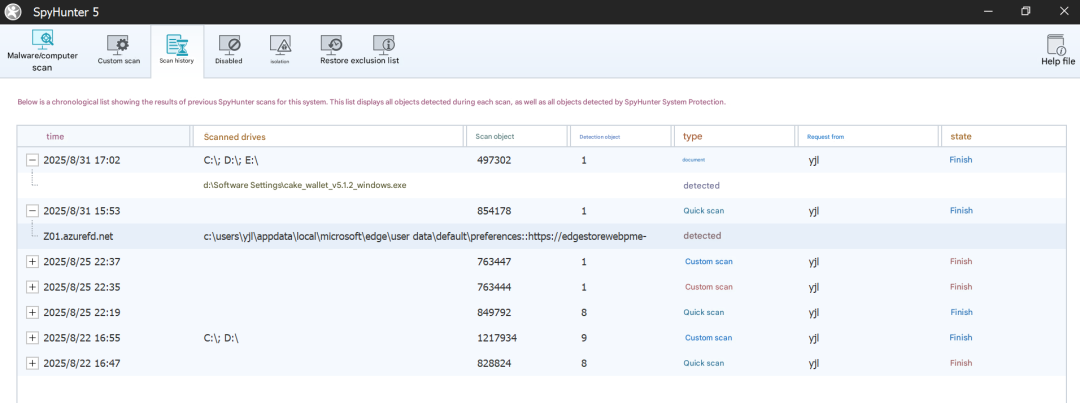Image resolution: width=1080 pixels, height=403 pixels.
Task: Expand the 2025/8/25 22:19 scan entry
Action: tap(32, 313)
